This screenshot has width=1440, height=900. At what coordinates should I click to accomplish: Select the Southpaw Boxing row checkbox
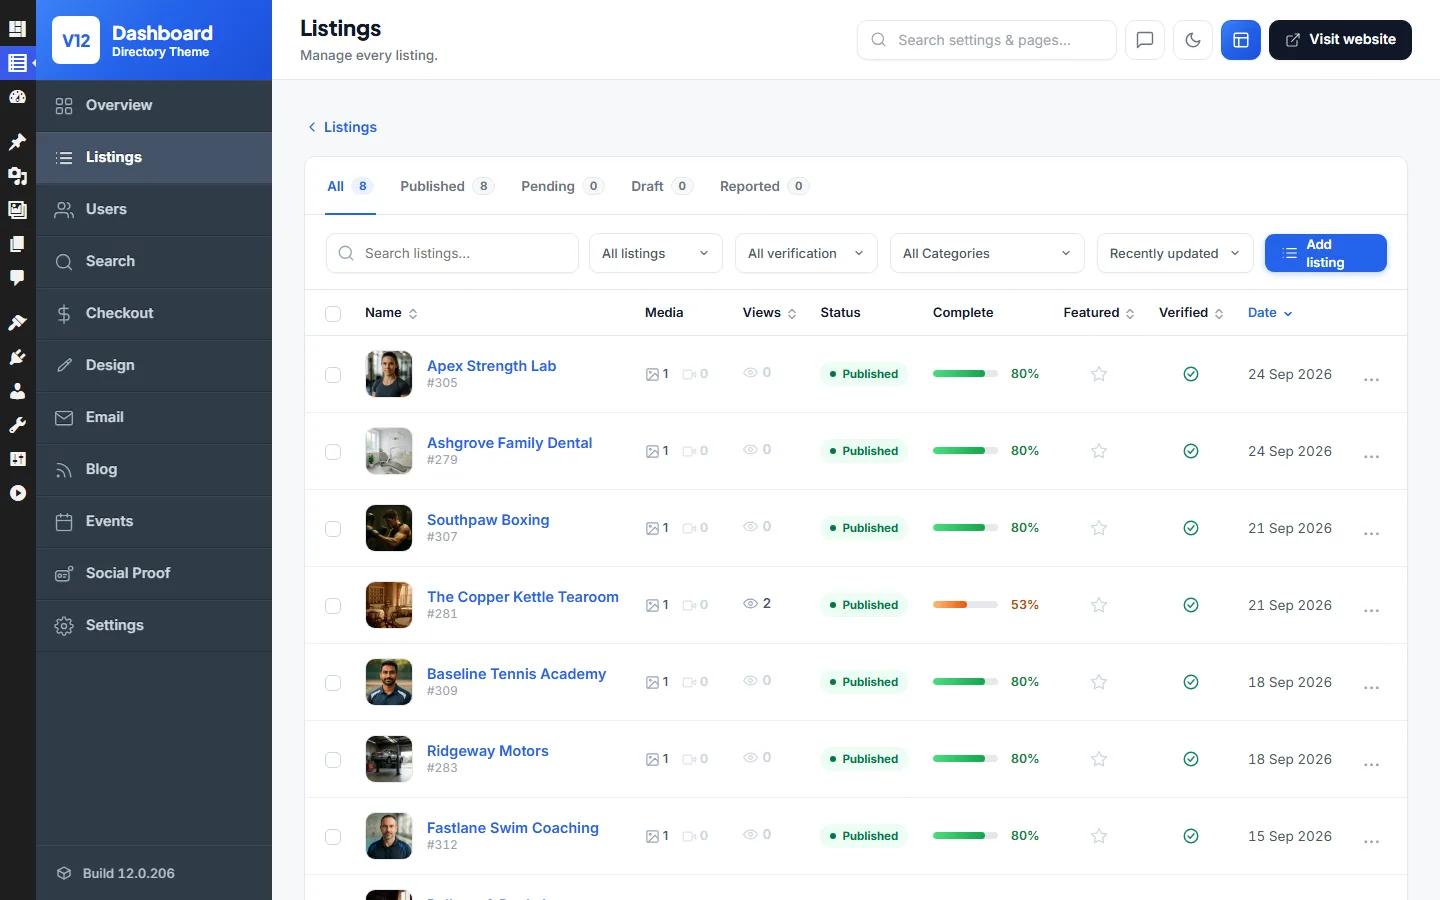(x=333, y=529)
